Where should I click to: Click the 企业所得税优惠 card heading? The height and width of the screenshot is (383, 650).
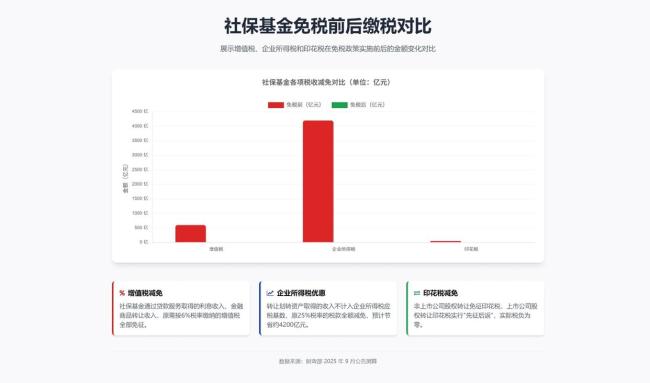[301, 293]
